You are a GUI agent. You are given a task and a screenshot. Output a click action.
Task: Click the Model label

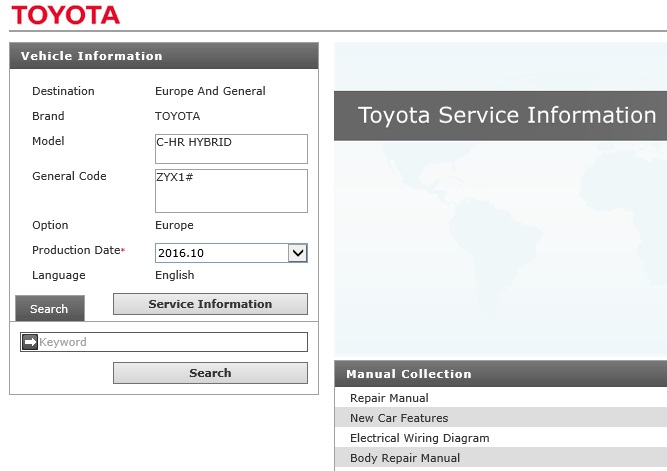[48, 141]
